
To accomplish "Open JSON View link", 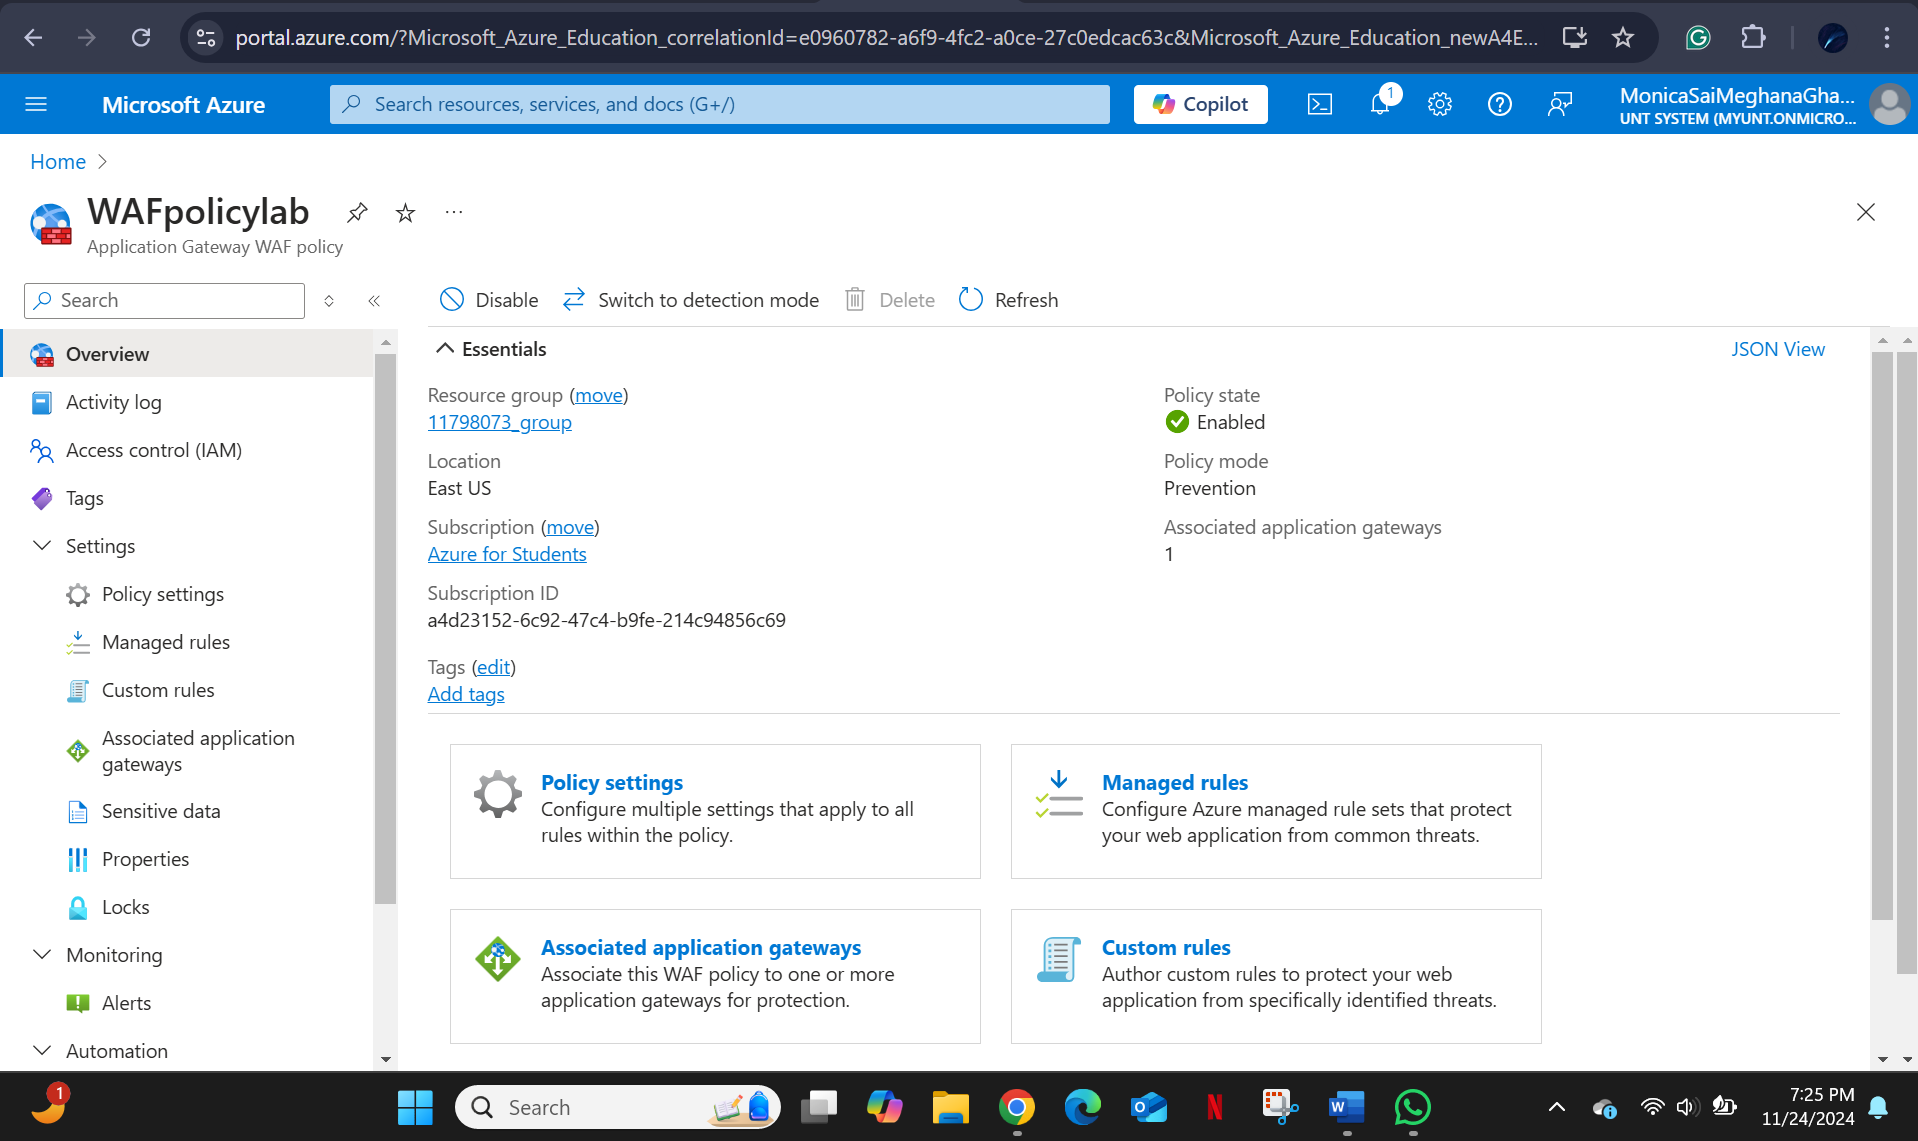I will [x=1778, y=349].
